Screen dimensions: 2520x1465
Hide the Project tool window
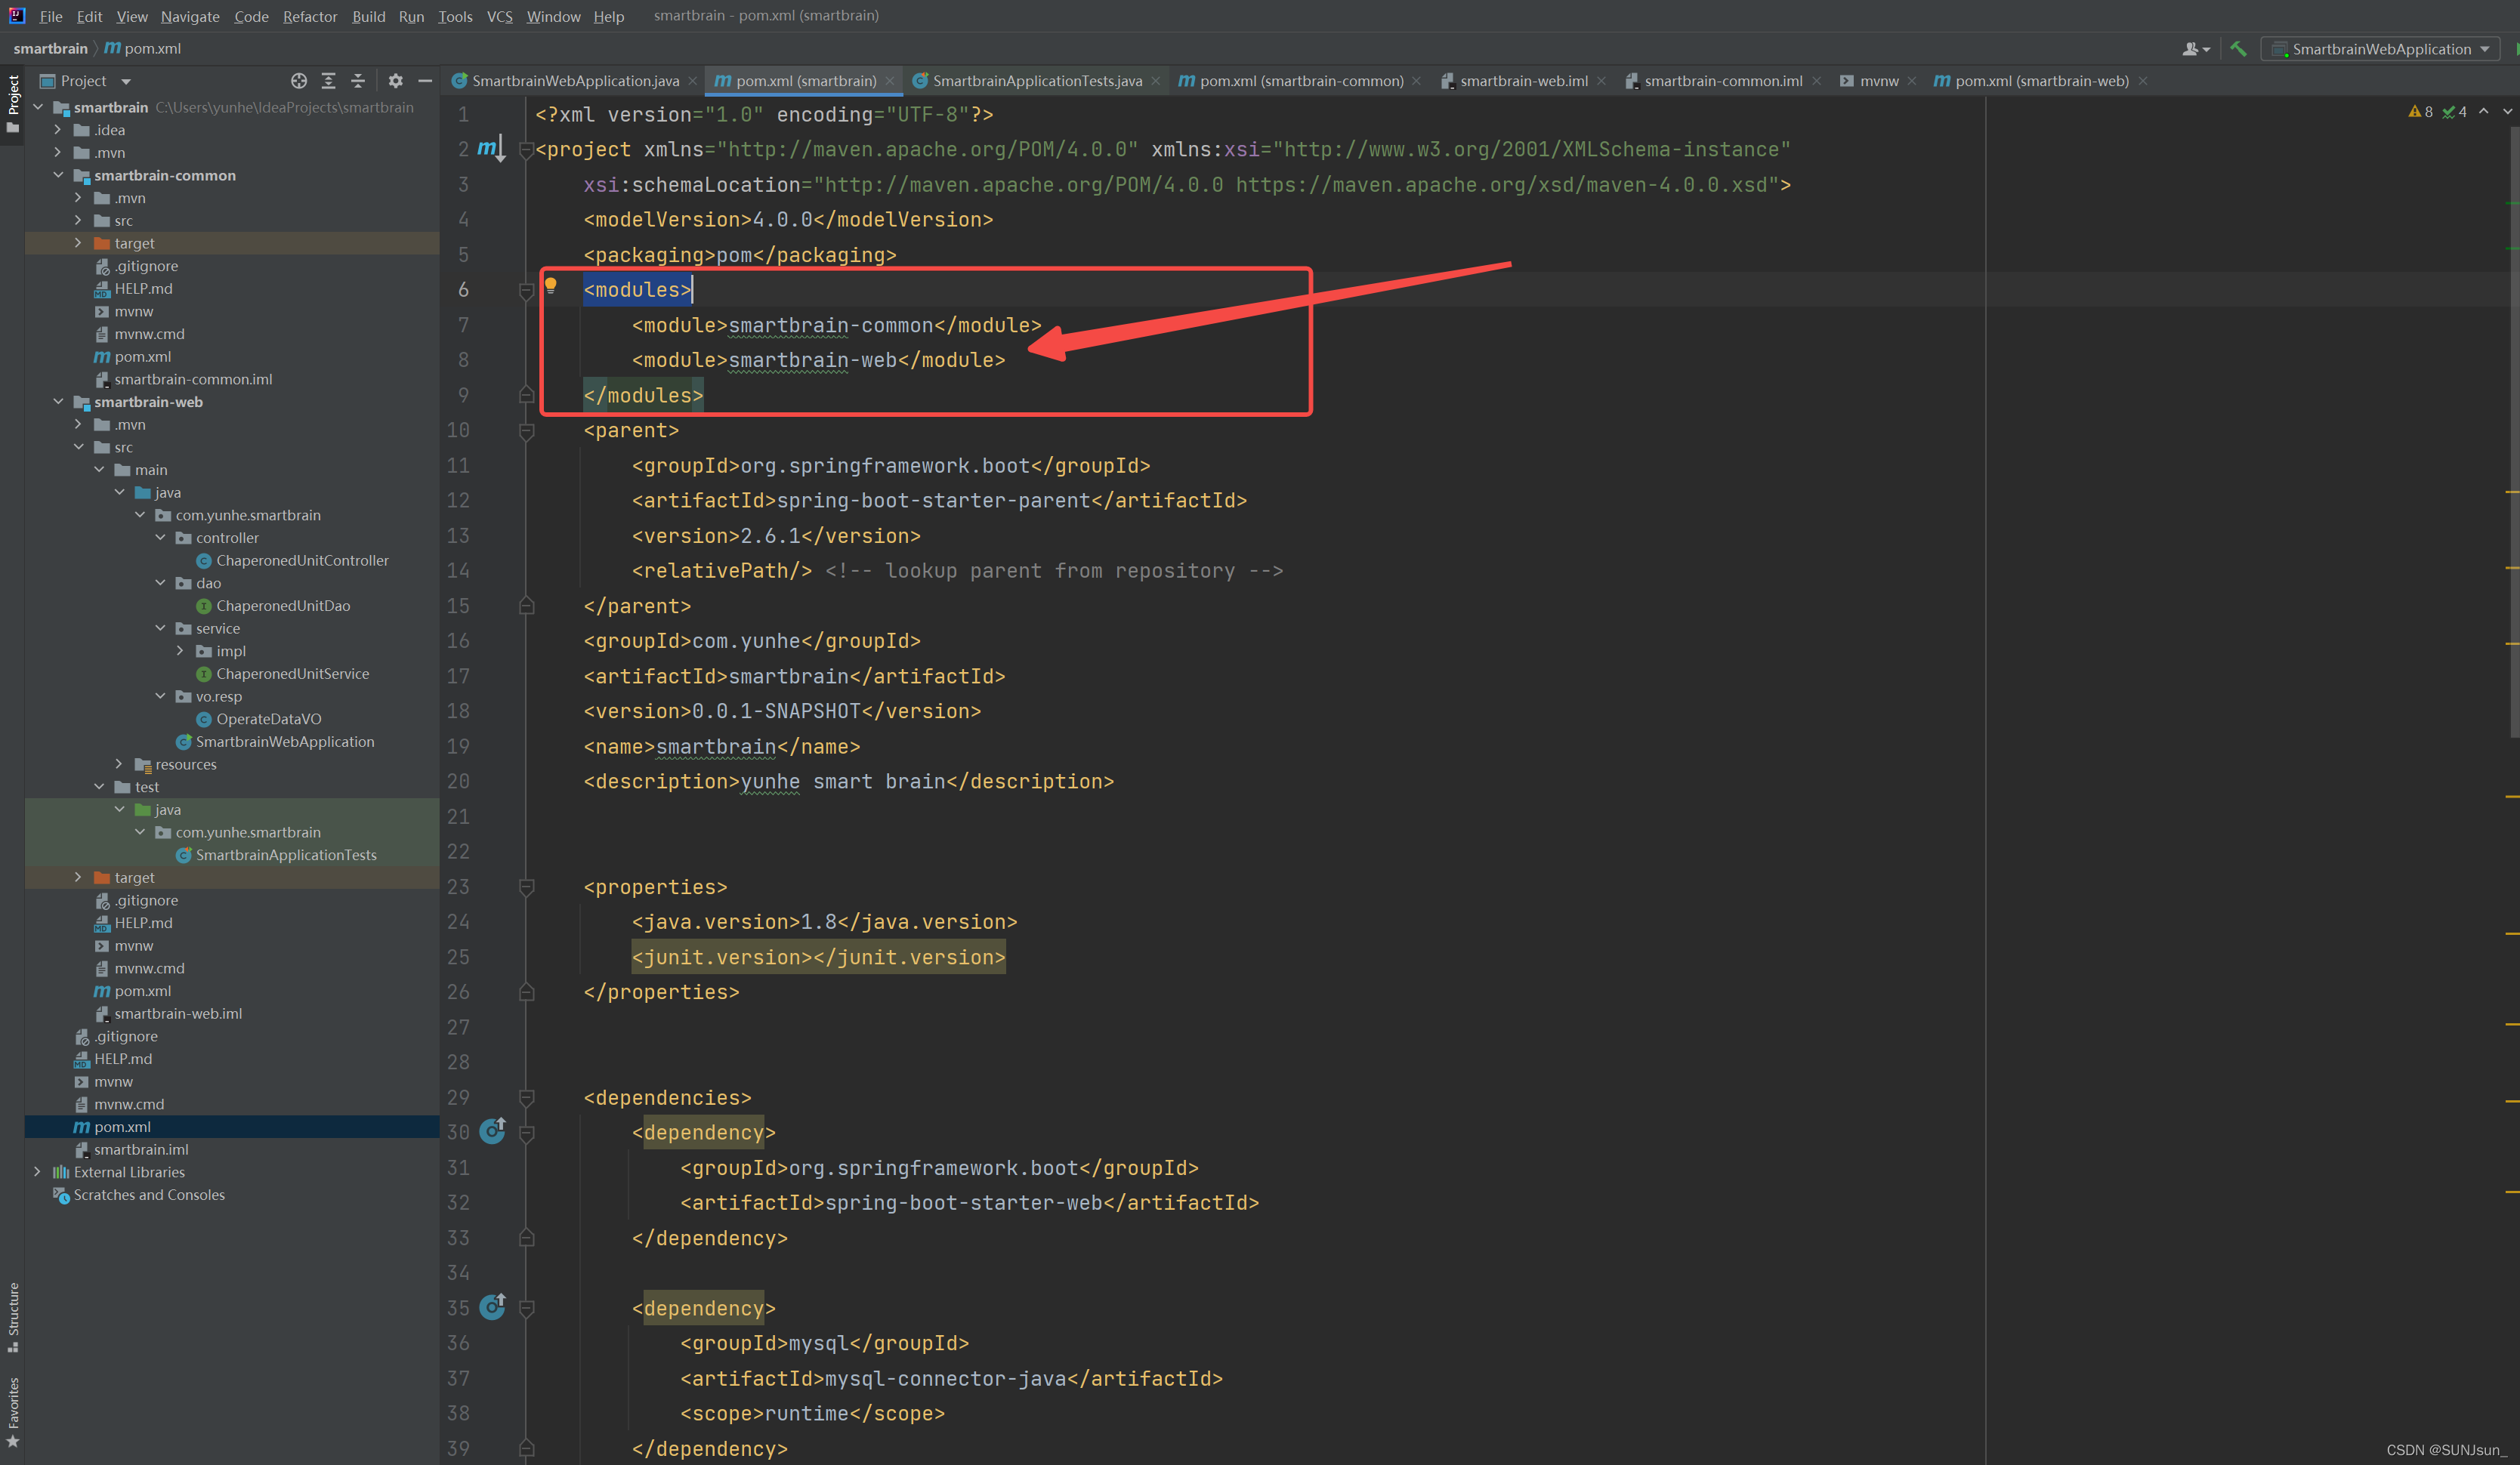425,81
